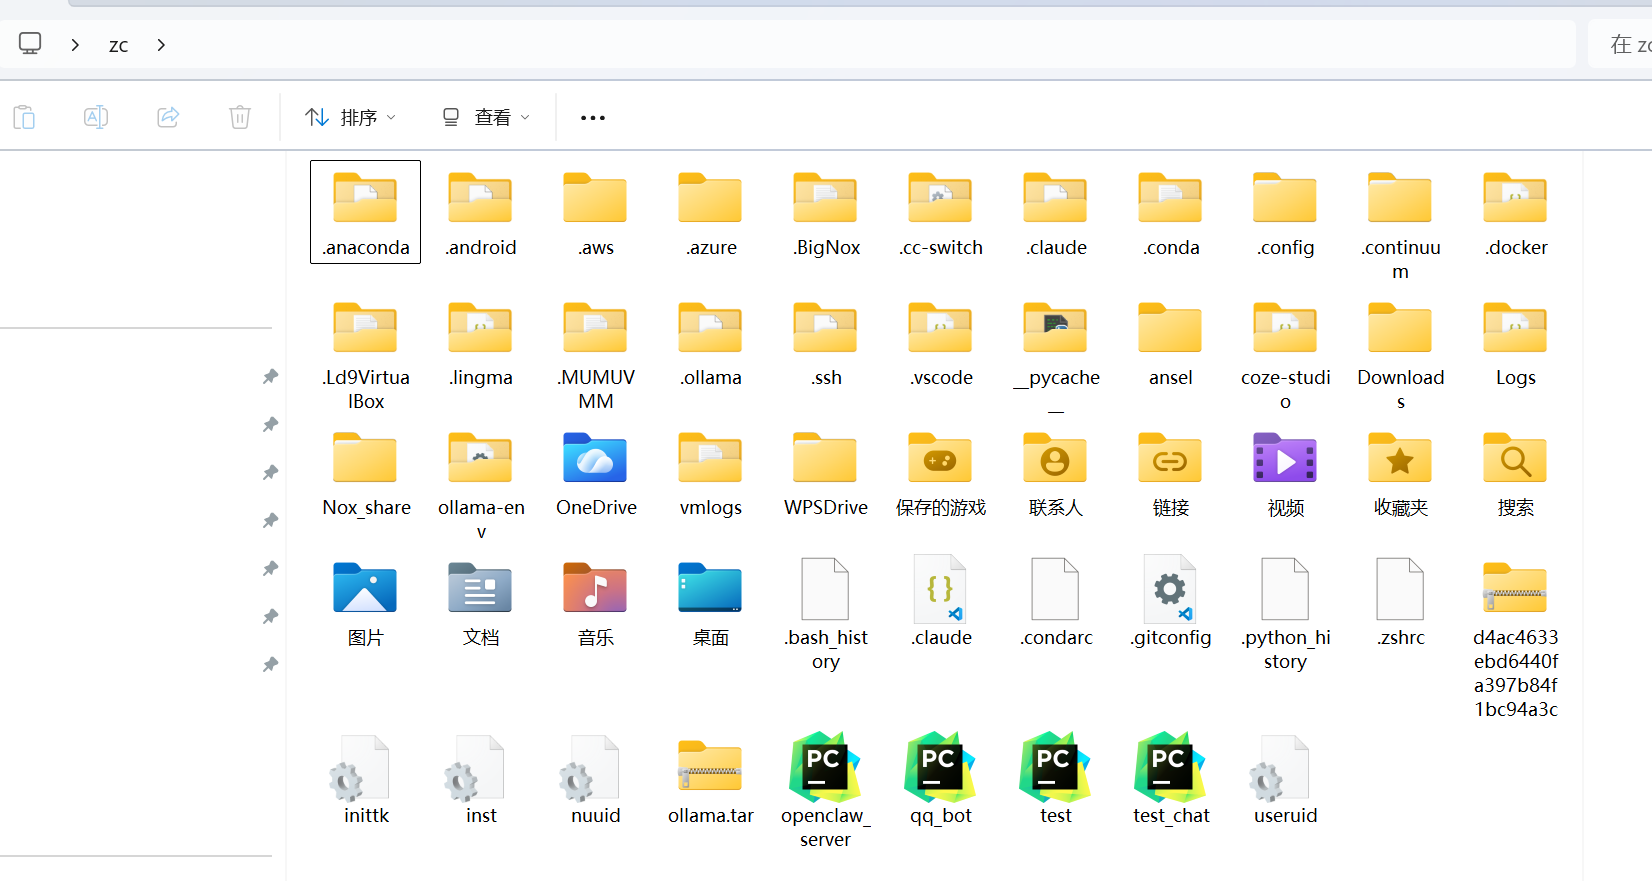Select the qq_bot PyCharm file

pos(941,780)
